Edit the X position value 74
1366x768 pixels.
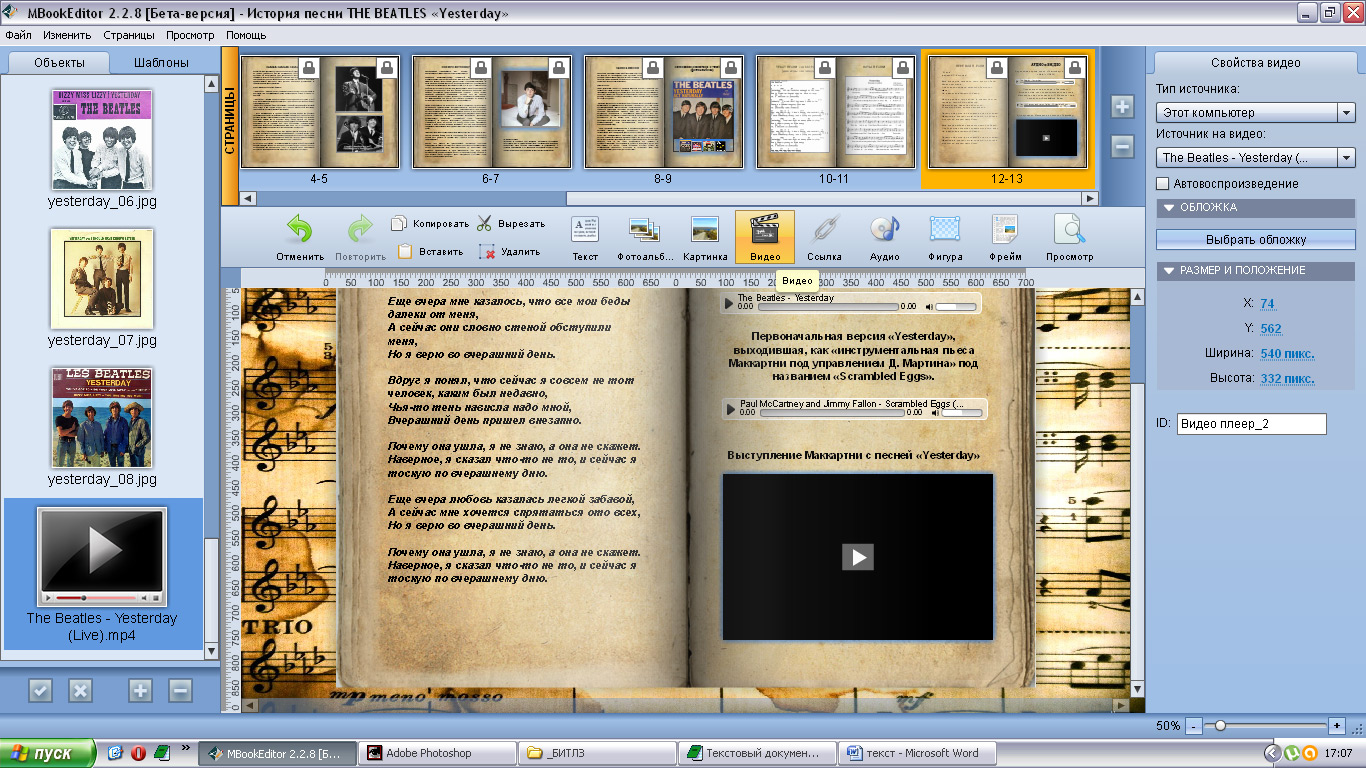click(x=1267, y=304)
